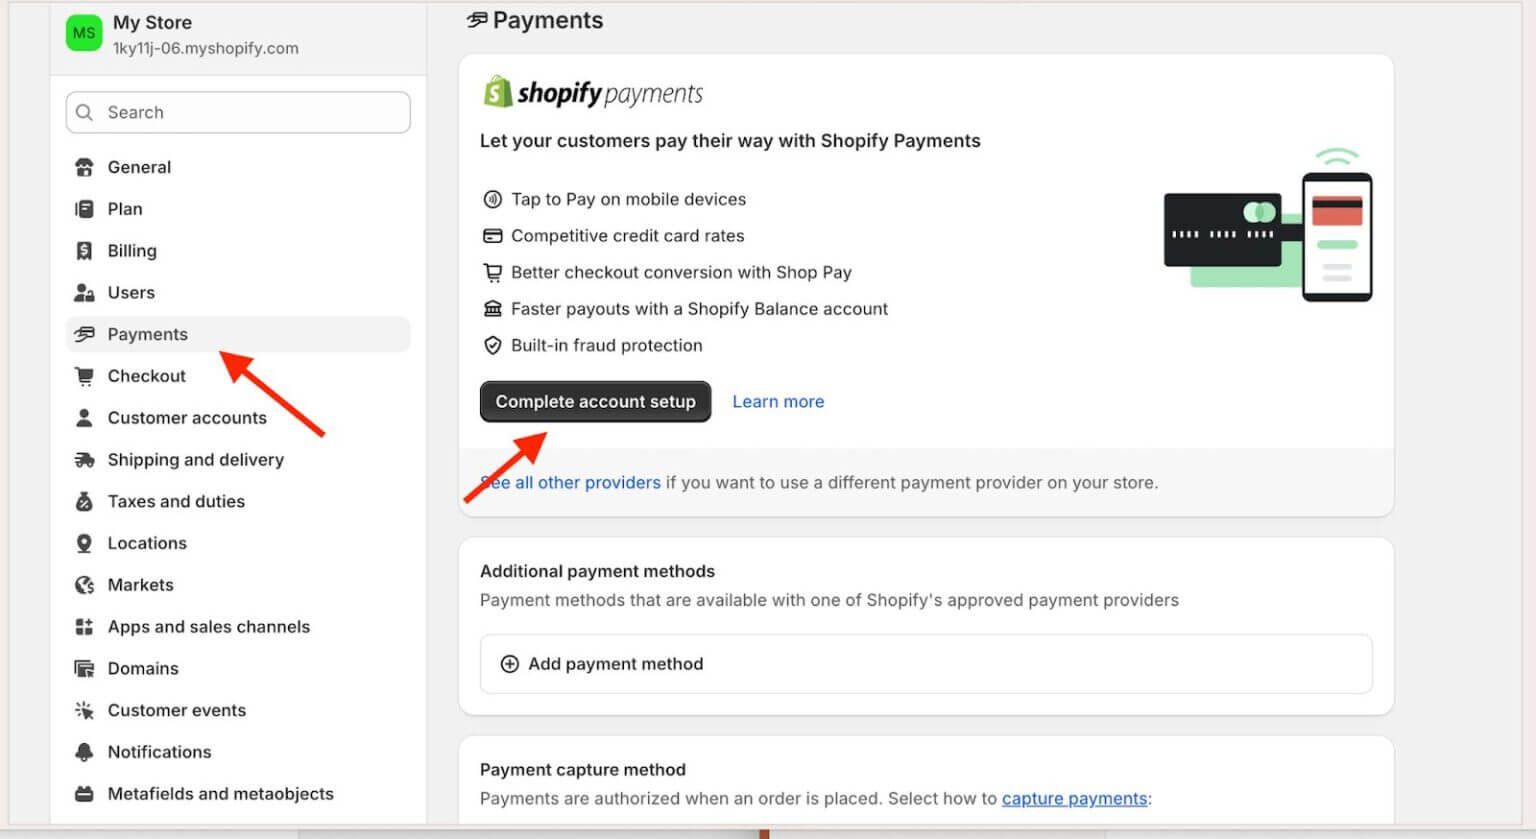This screenshot has width=1536, height=839.
Task: Select Metafields and metaobjects in sidebar
Action: (x=220, y=793)
